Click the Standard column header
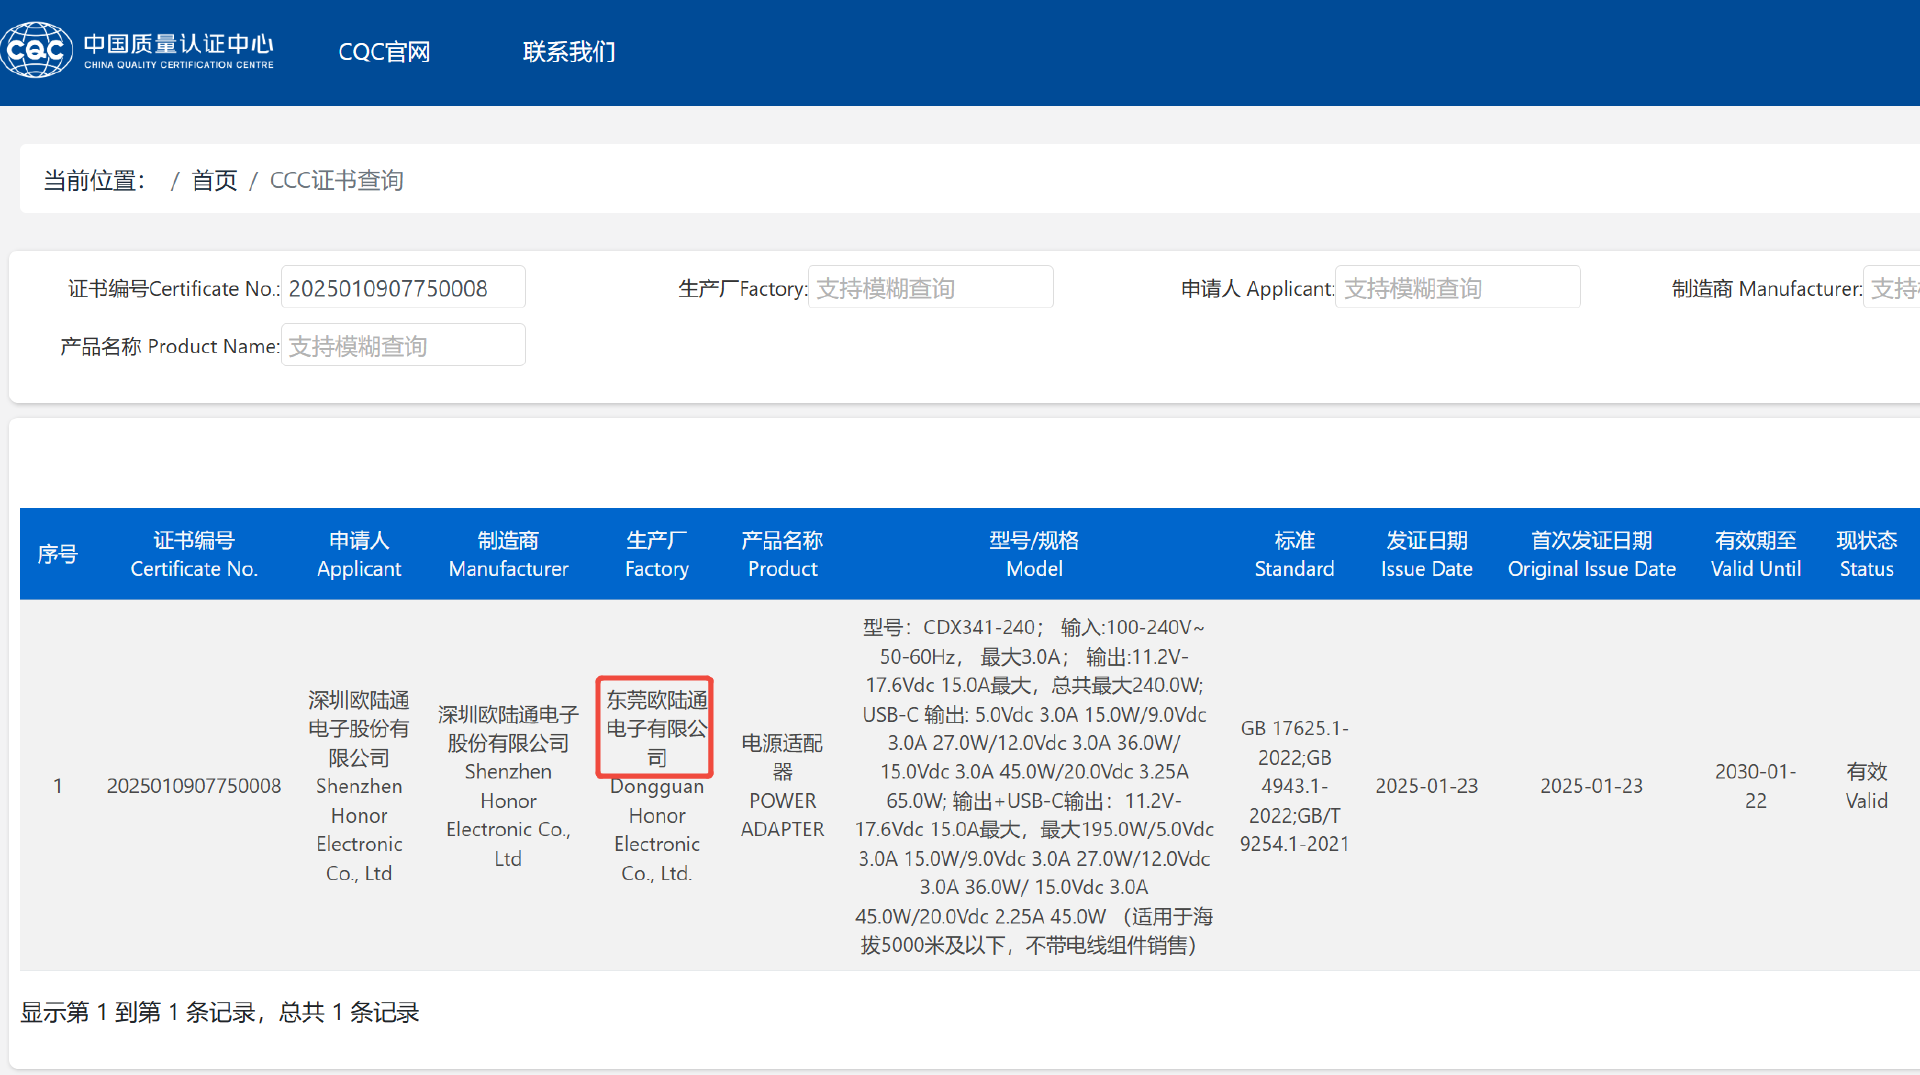 coord(1294,554)
